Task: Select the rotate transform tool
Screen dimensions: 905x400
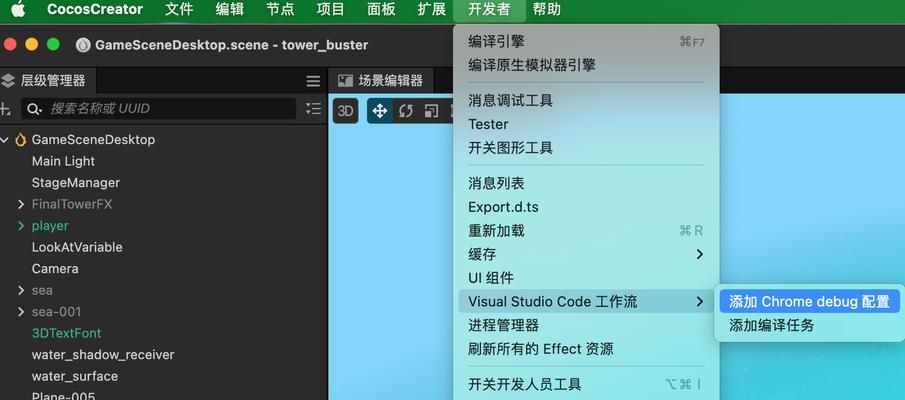Action: click(406, 111)
